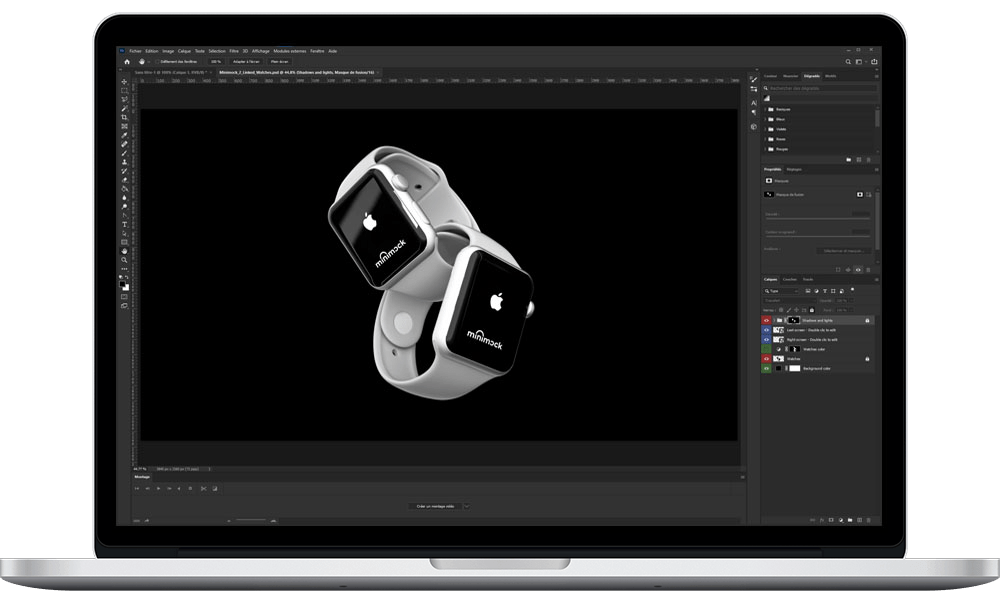Select the Brush tool

click(124, 153)
